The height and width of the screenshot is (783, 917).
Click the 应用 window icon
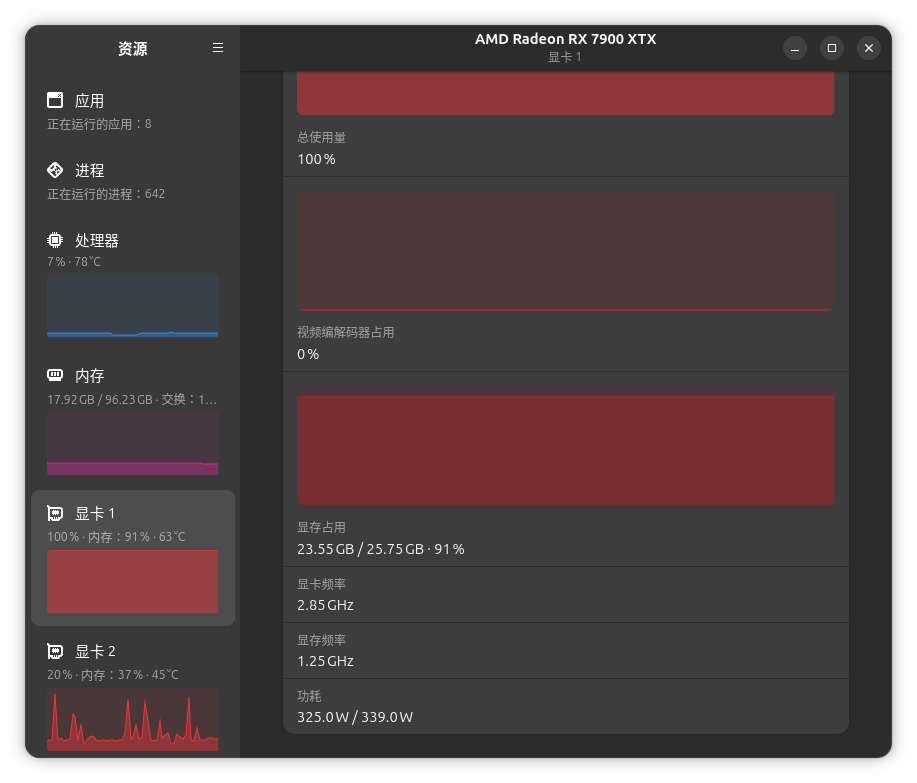click(x=55, y=100)
